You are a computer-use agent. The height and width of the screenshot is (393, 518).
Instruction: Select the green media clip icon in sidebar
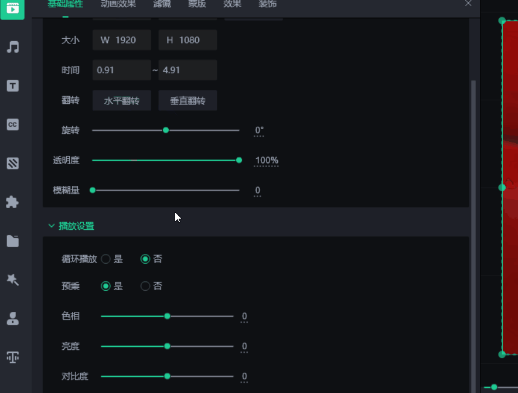(x=13, y=8)
